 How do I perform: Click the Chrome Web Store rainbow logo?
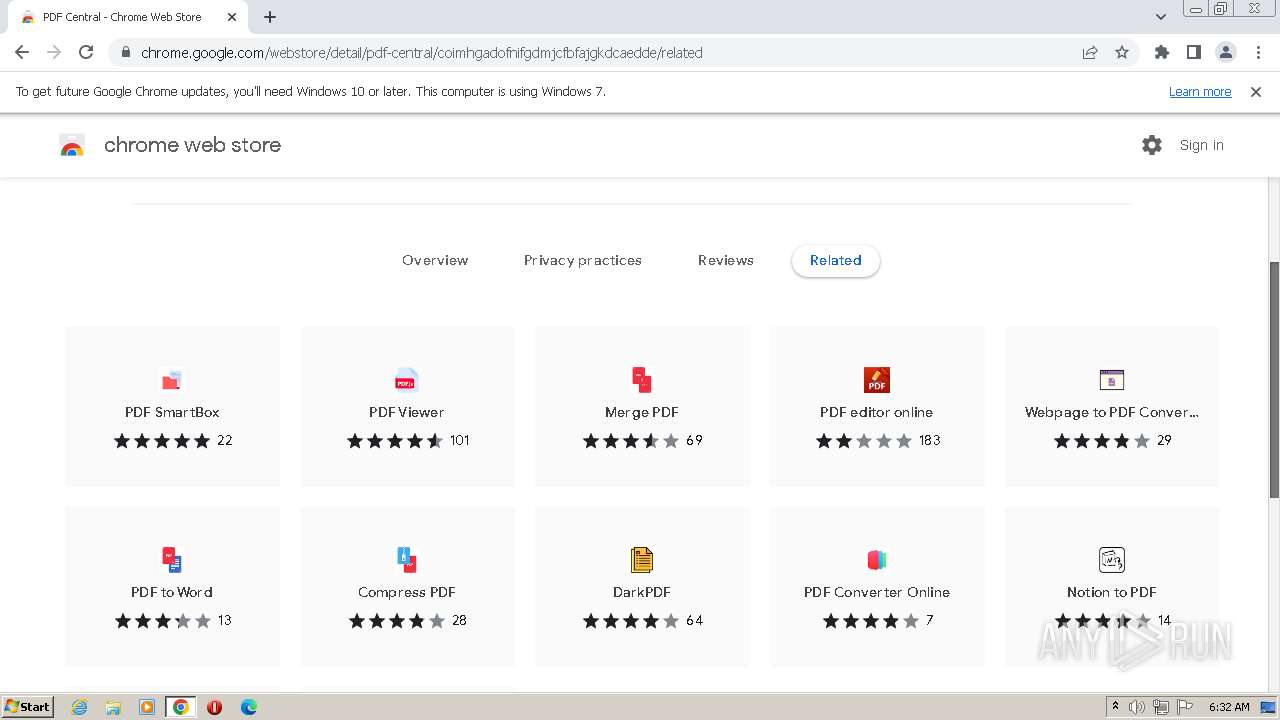pyautogui.click(x=72, y=146)
